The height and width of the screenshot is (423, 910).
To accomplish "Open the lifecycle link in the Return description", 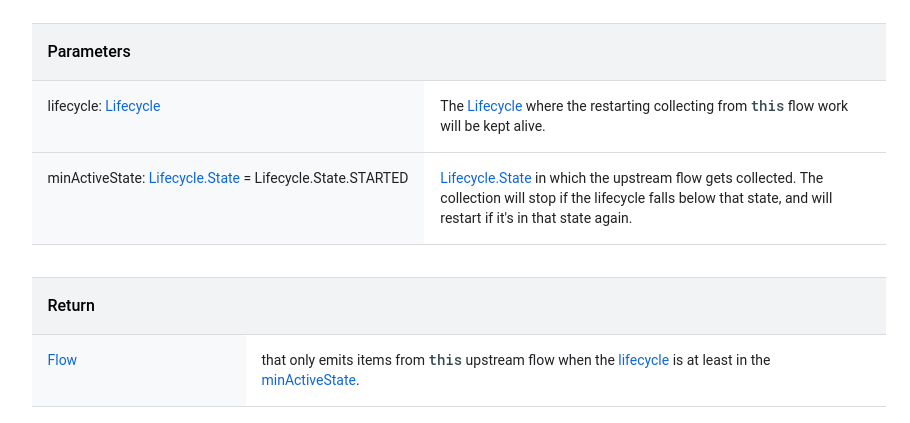I will pyautogui.click(x=643, y=360).
